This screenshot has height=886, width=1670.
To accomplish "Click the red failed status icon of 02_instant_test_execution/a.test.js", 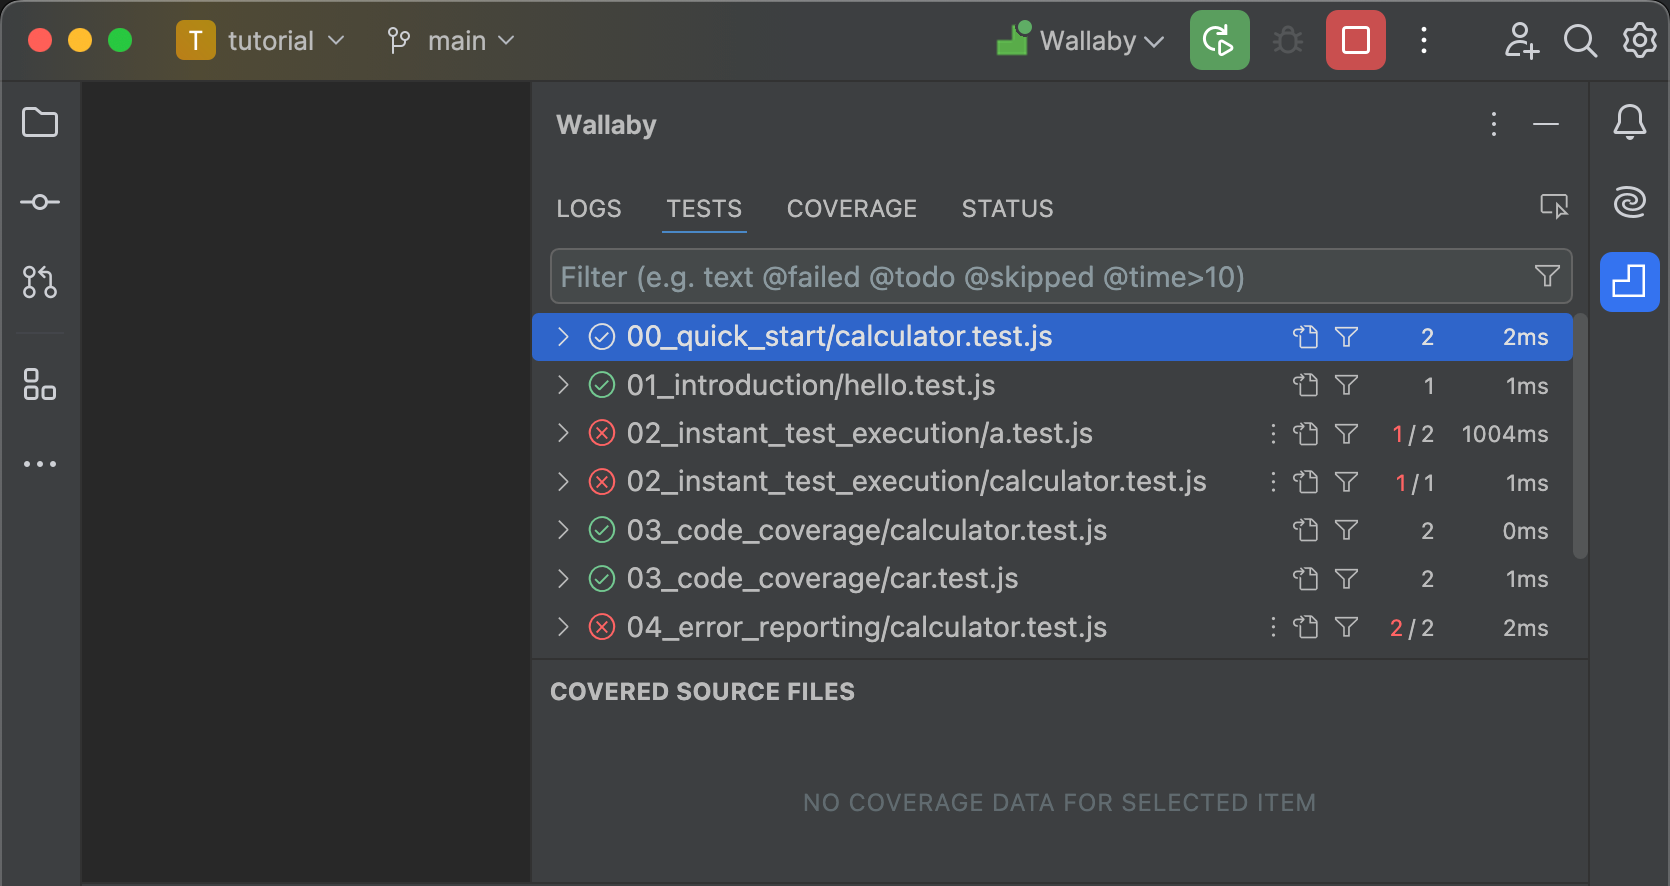I will coord(602,433).
